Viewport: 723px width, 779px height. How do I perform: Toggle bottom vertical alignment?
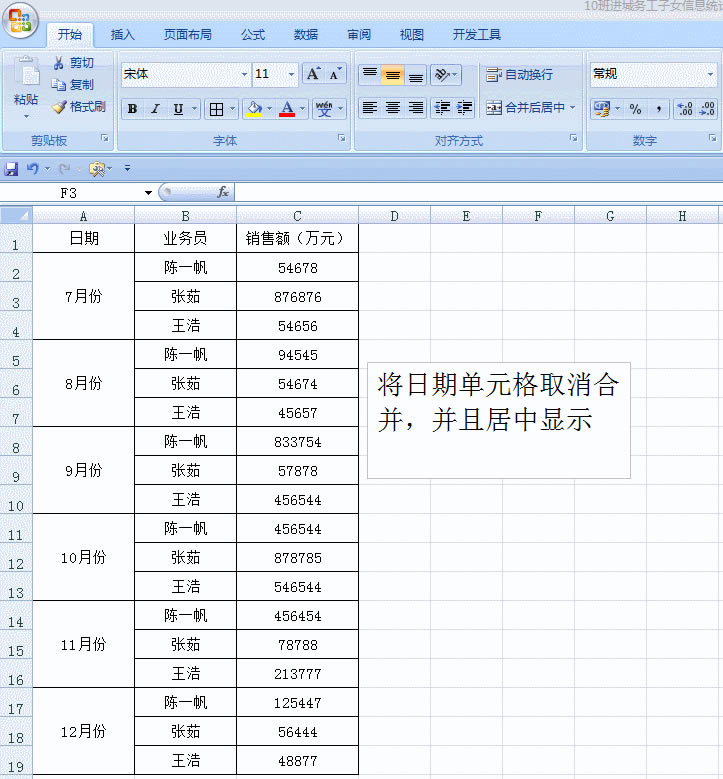[x=415, y=75]
